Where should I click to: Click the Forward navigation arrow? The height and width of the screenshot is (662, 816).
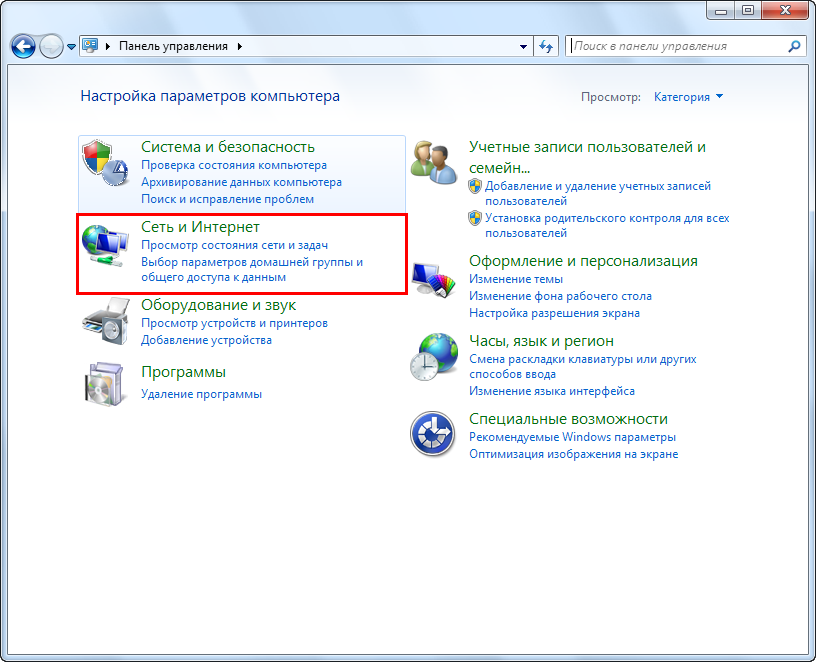point(51,46)
